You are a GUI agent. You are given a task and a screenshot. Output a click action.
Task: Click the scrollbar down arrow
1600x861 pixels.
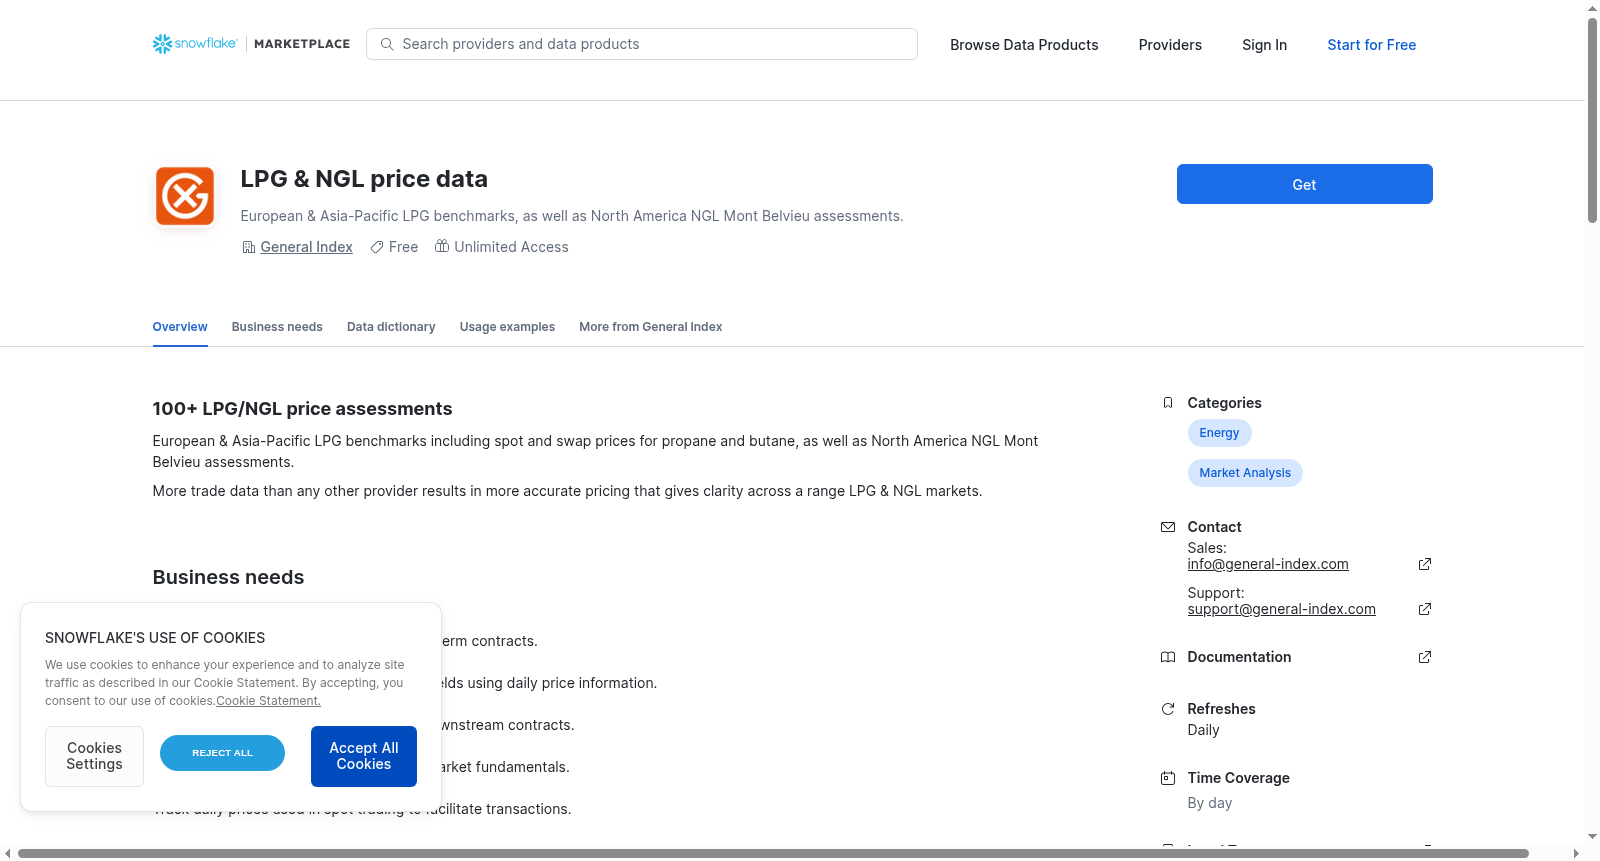pyautogui.click(x=1592, y=836)
